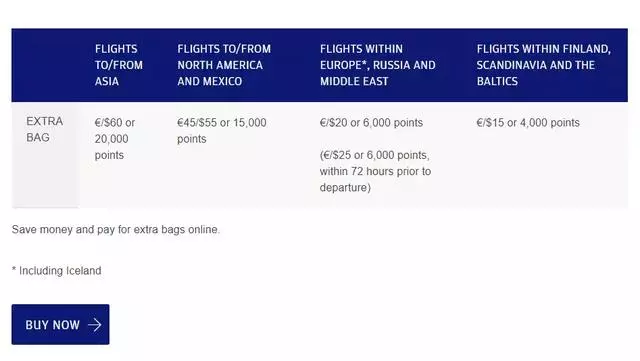The width and height of the screenshot is (640, 361).
Task: Click the AND MEXICO text in header
Action: (209, 81)
